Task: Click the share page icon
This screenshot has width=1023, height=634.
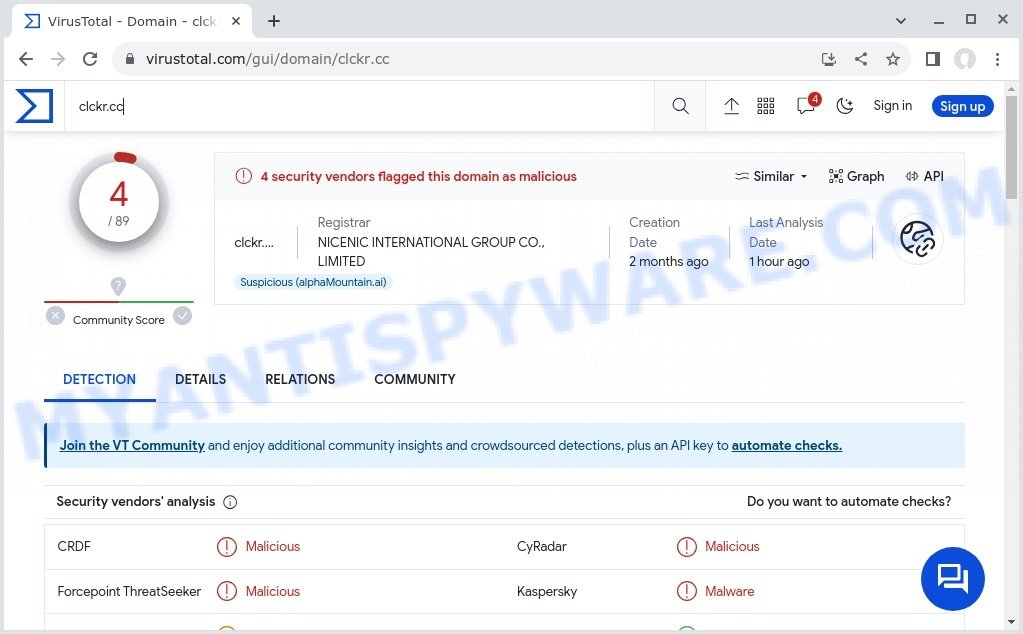Action: pos(861,59)
